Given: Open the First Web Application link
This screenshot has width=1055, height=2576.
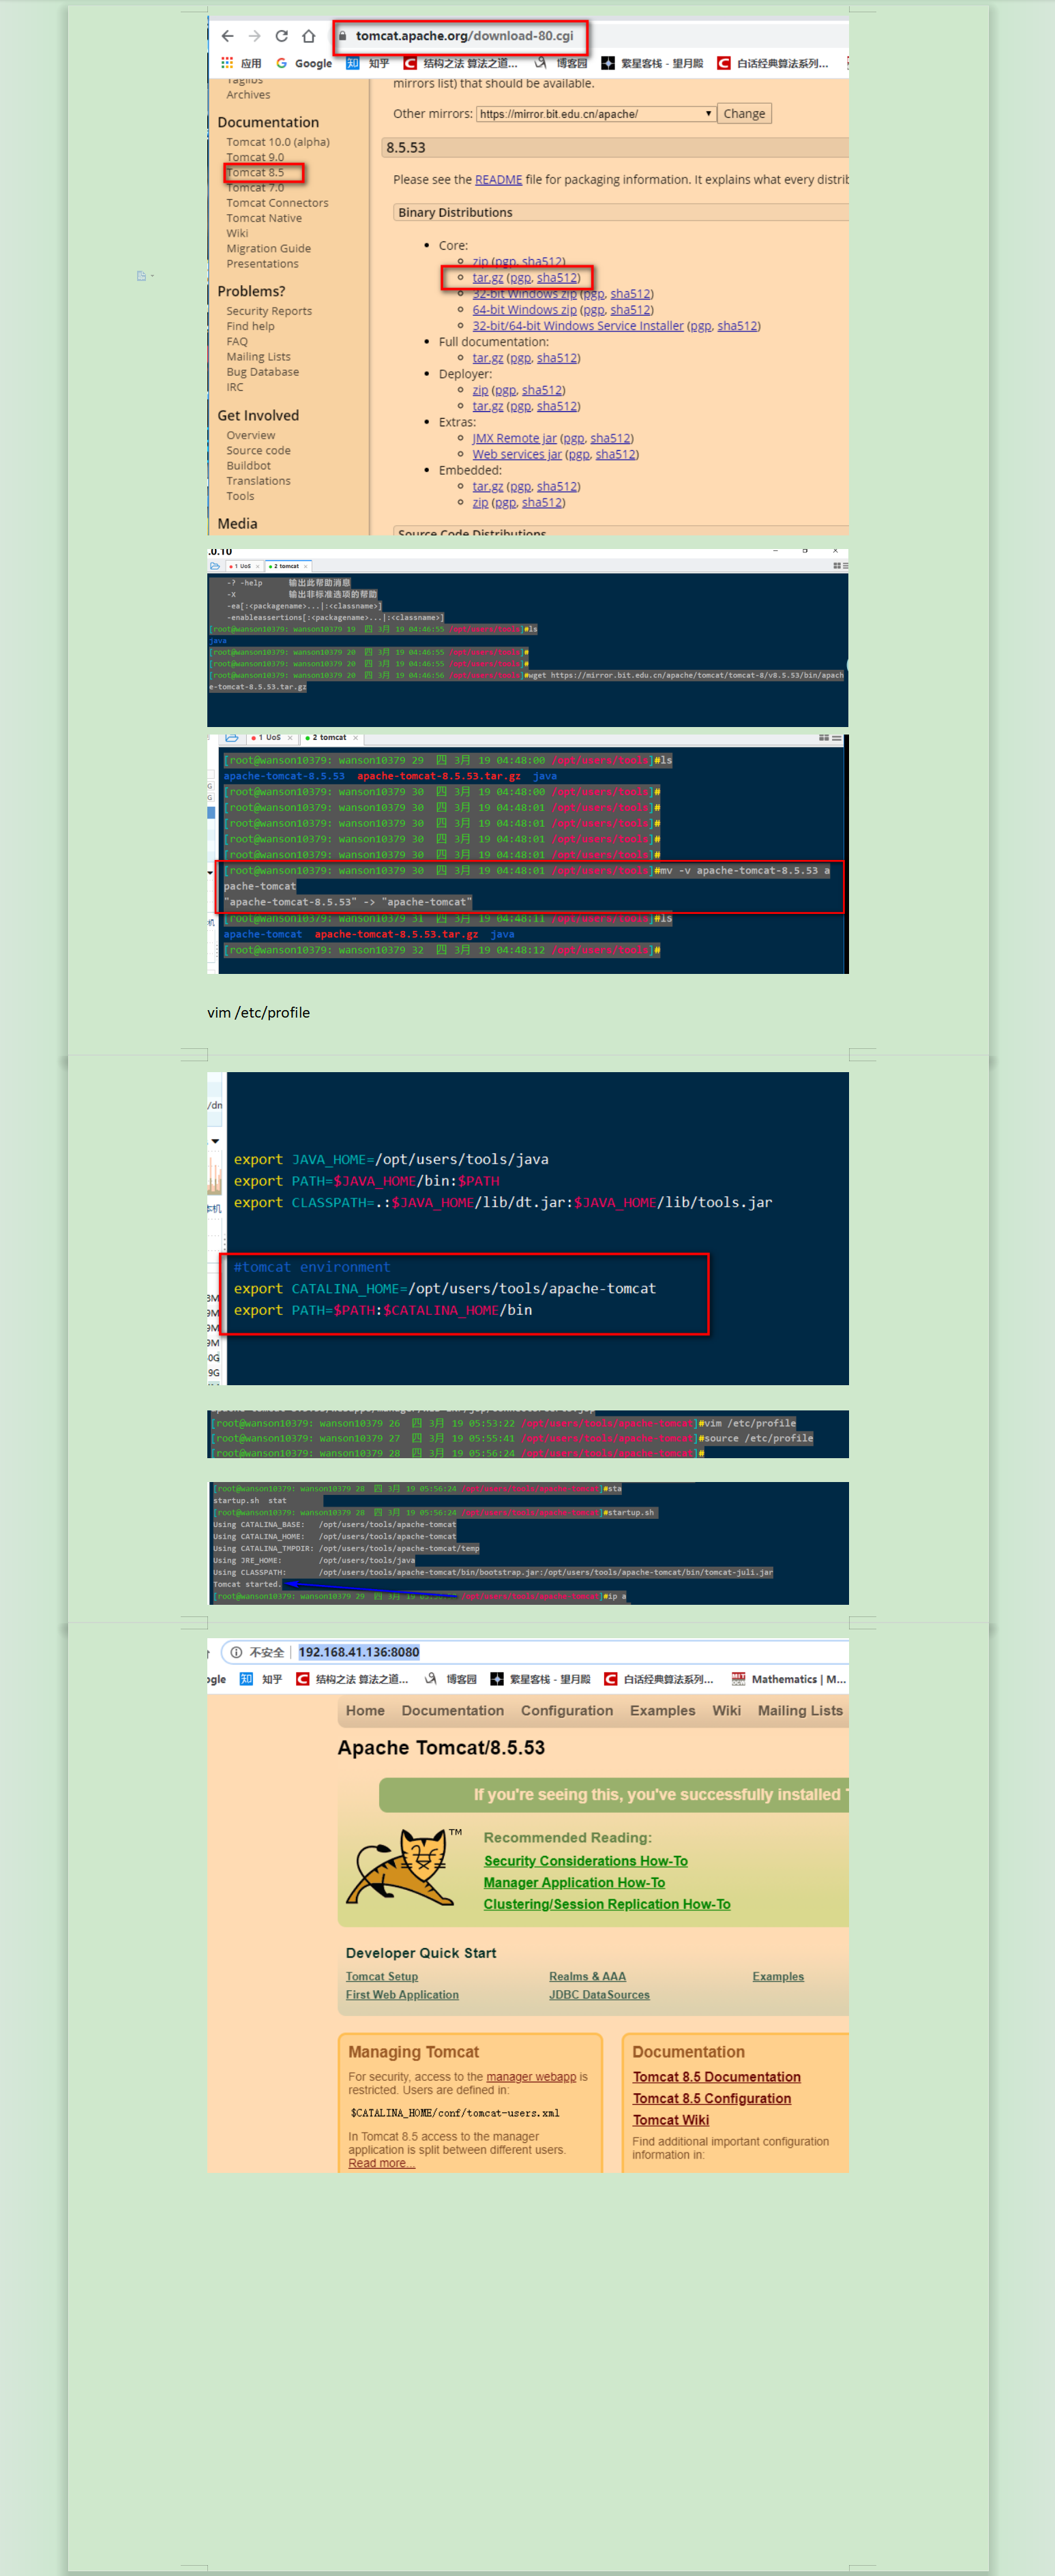Looking at the screenshot, I should tap(402, 1995).
